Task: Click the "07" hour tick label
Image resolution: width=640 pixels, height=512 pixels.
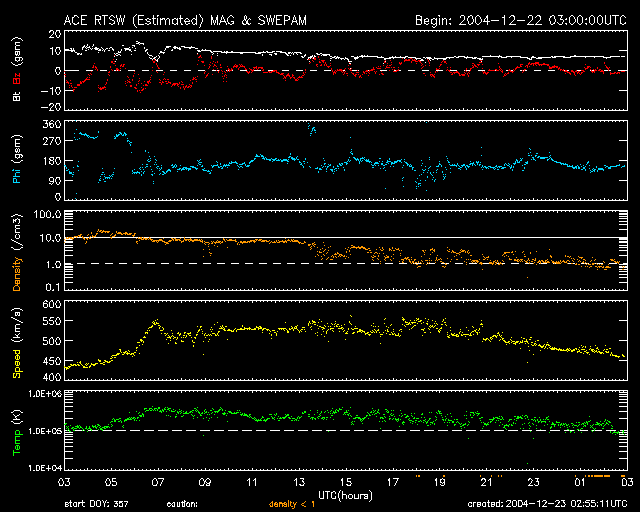Action: pyautogui.click(x=158, y=482)
